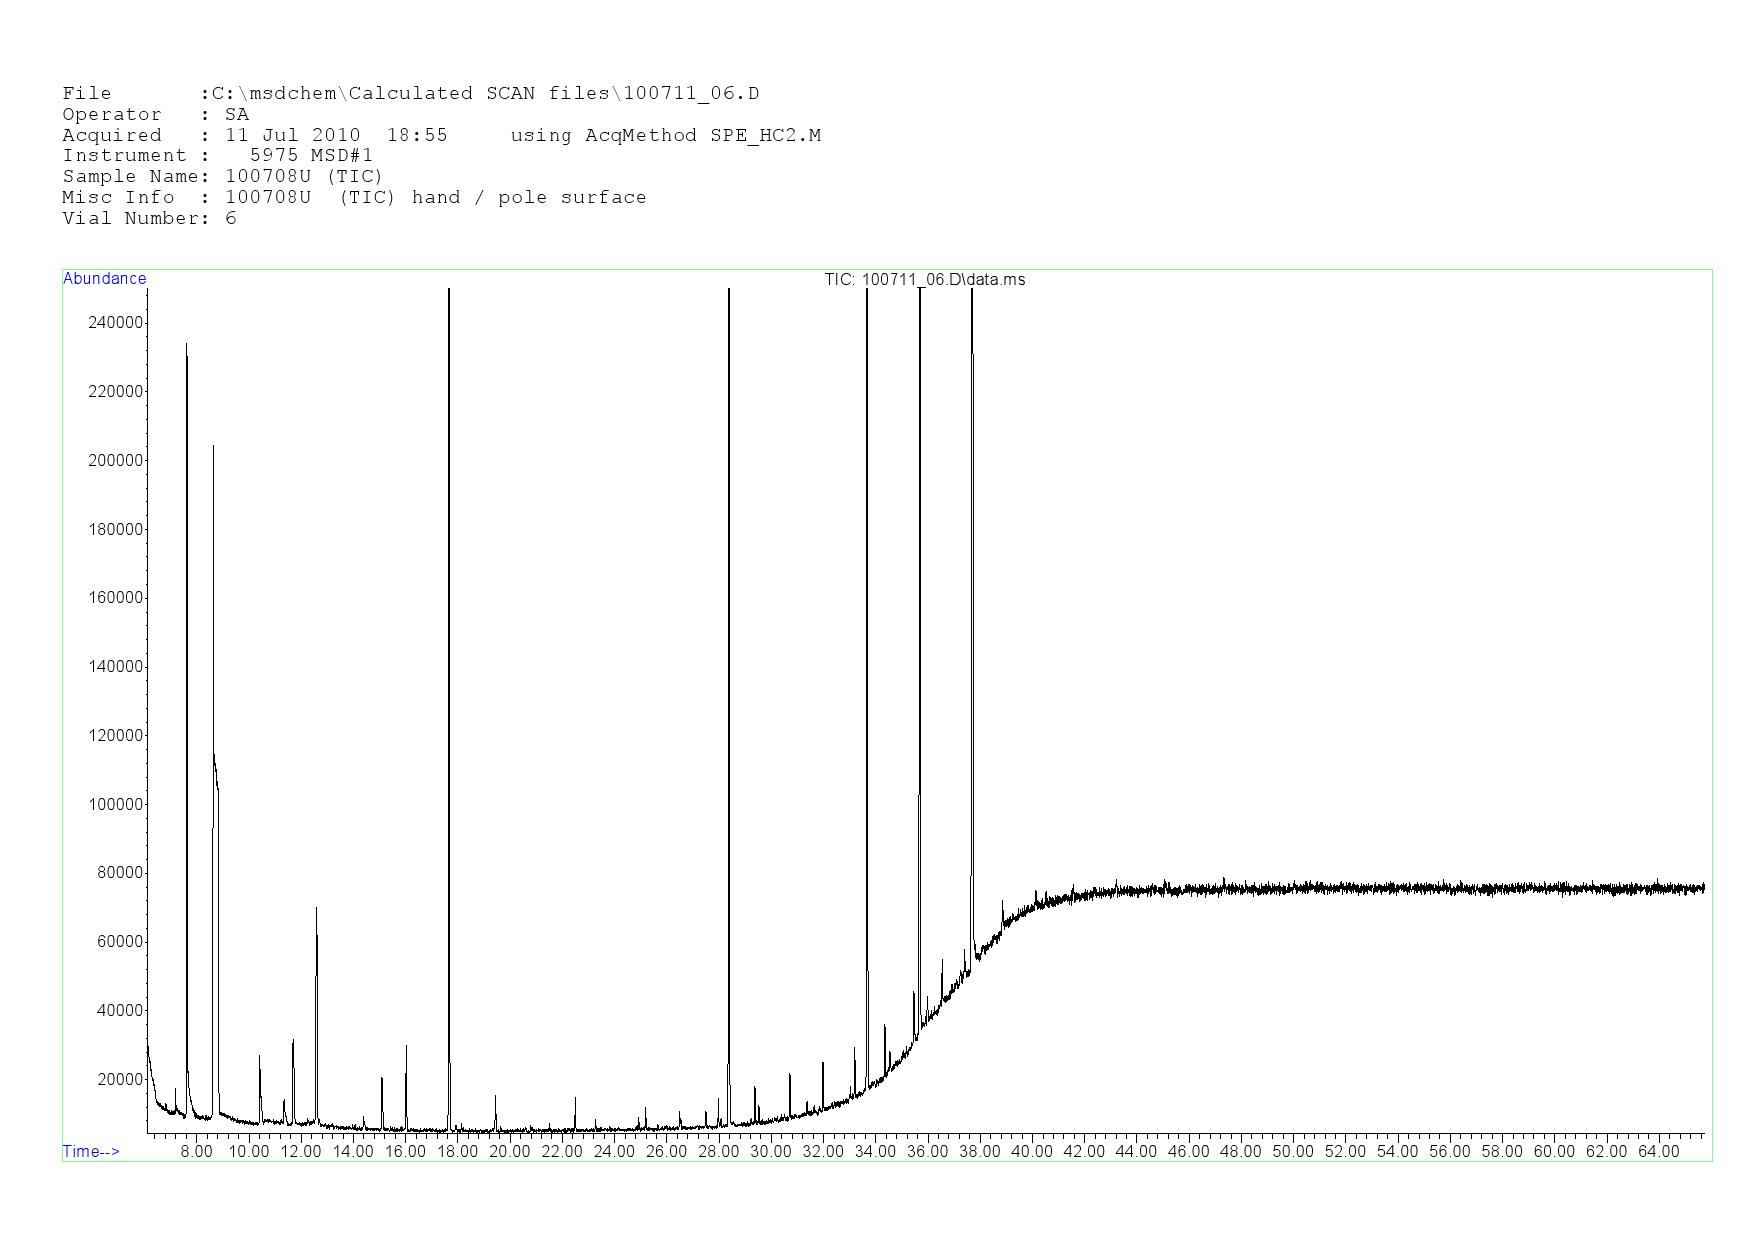Click the Operator : SA line
The width and height of the screenshot is (1754, 1240).
coord(155,114)
